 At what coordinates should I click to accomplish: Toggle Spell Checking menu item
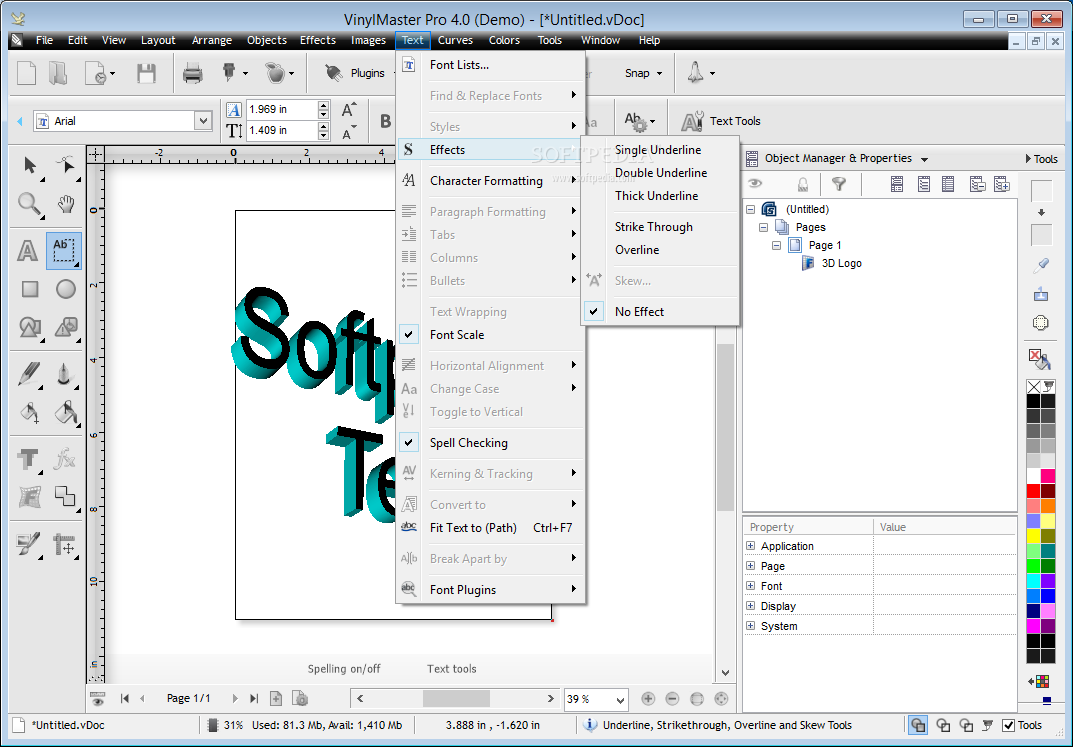click(x=490, y=443)
